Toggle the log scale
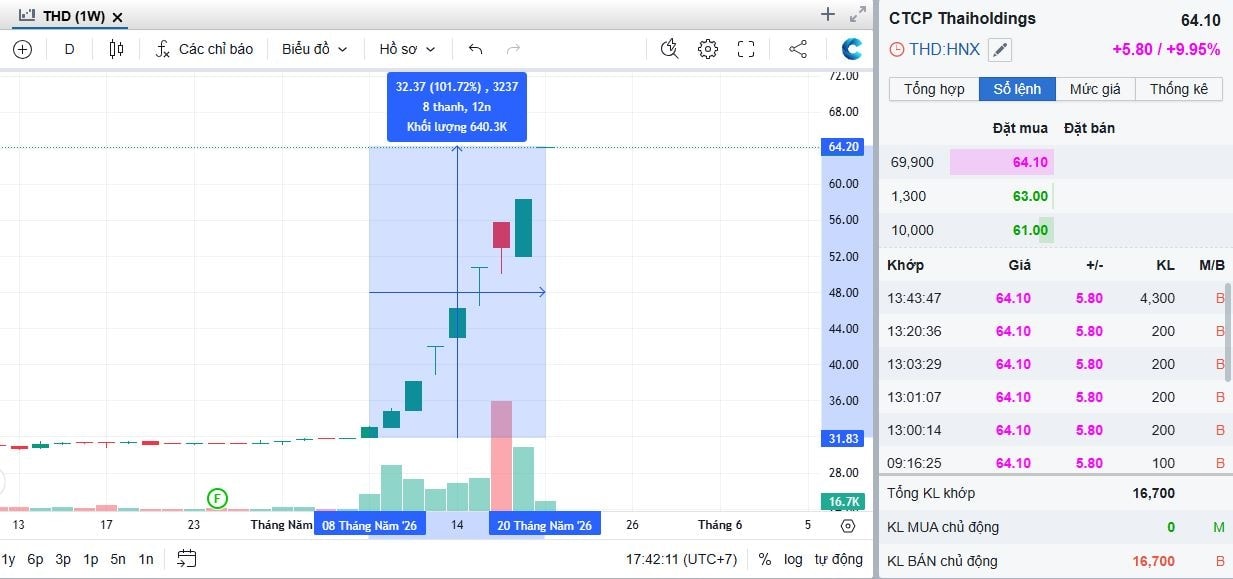The width and height of the screenshot is (1233, 579). 793,559
